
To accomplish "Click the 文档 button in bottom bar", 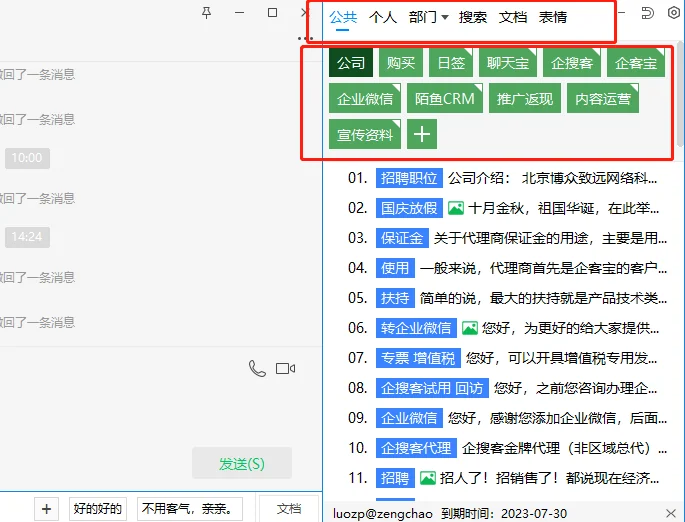I will (x=289, y=509).
